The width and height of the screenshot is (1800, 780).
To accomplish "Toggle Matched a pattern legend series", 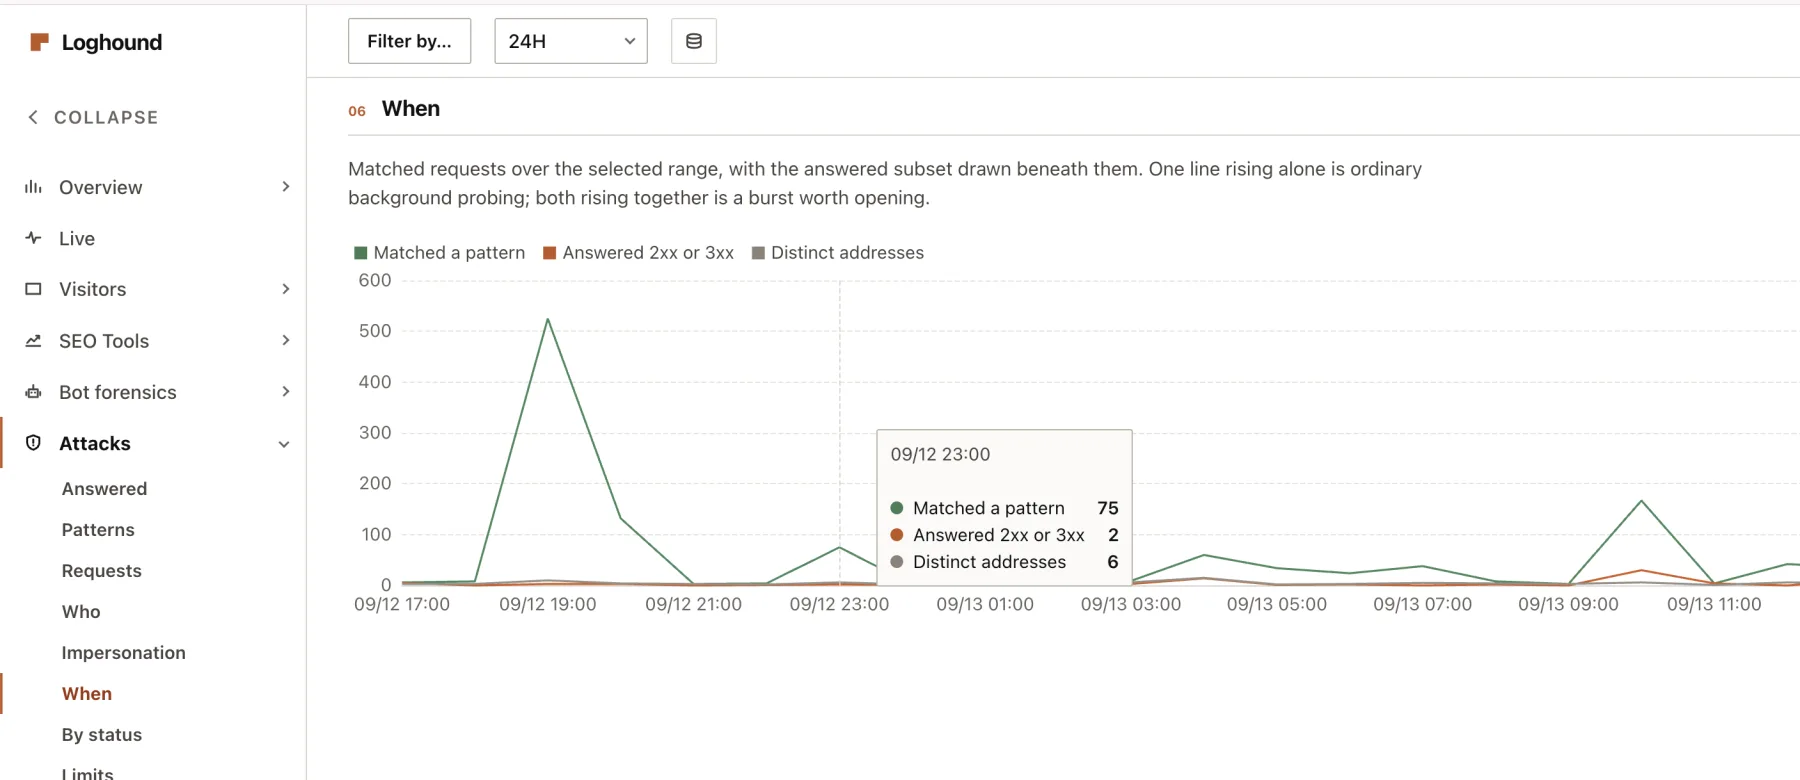I will click(439, 253).
